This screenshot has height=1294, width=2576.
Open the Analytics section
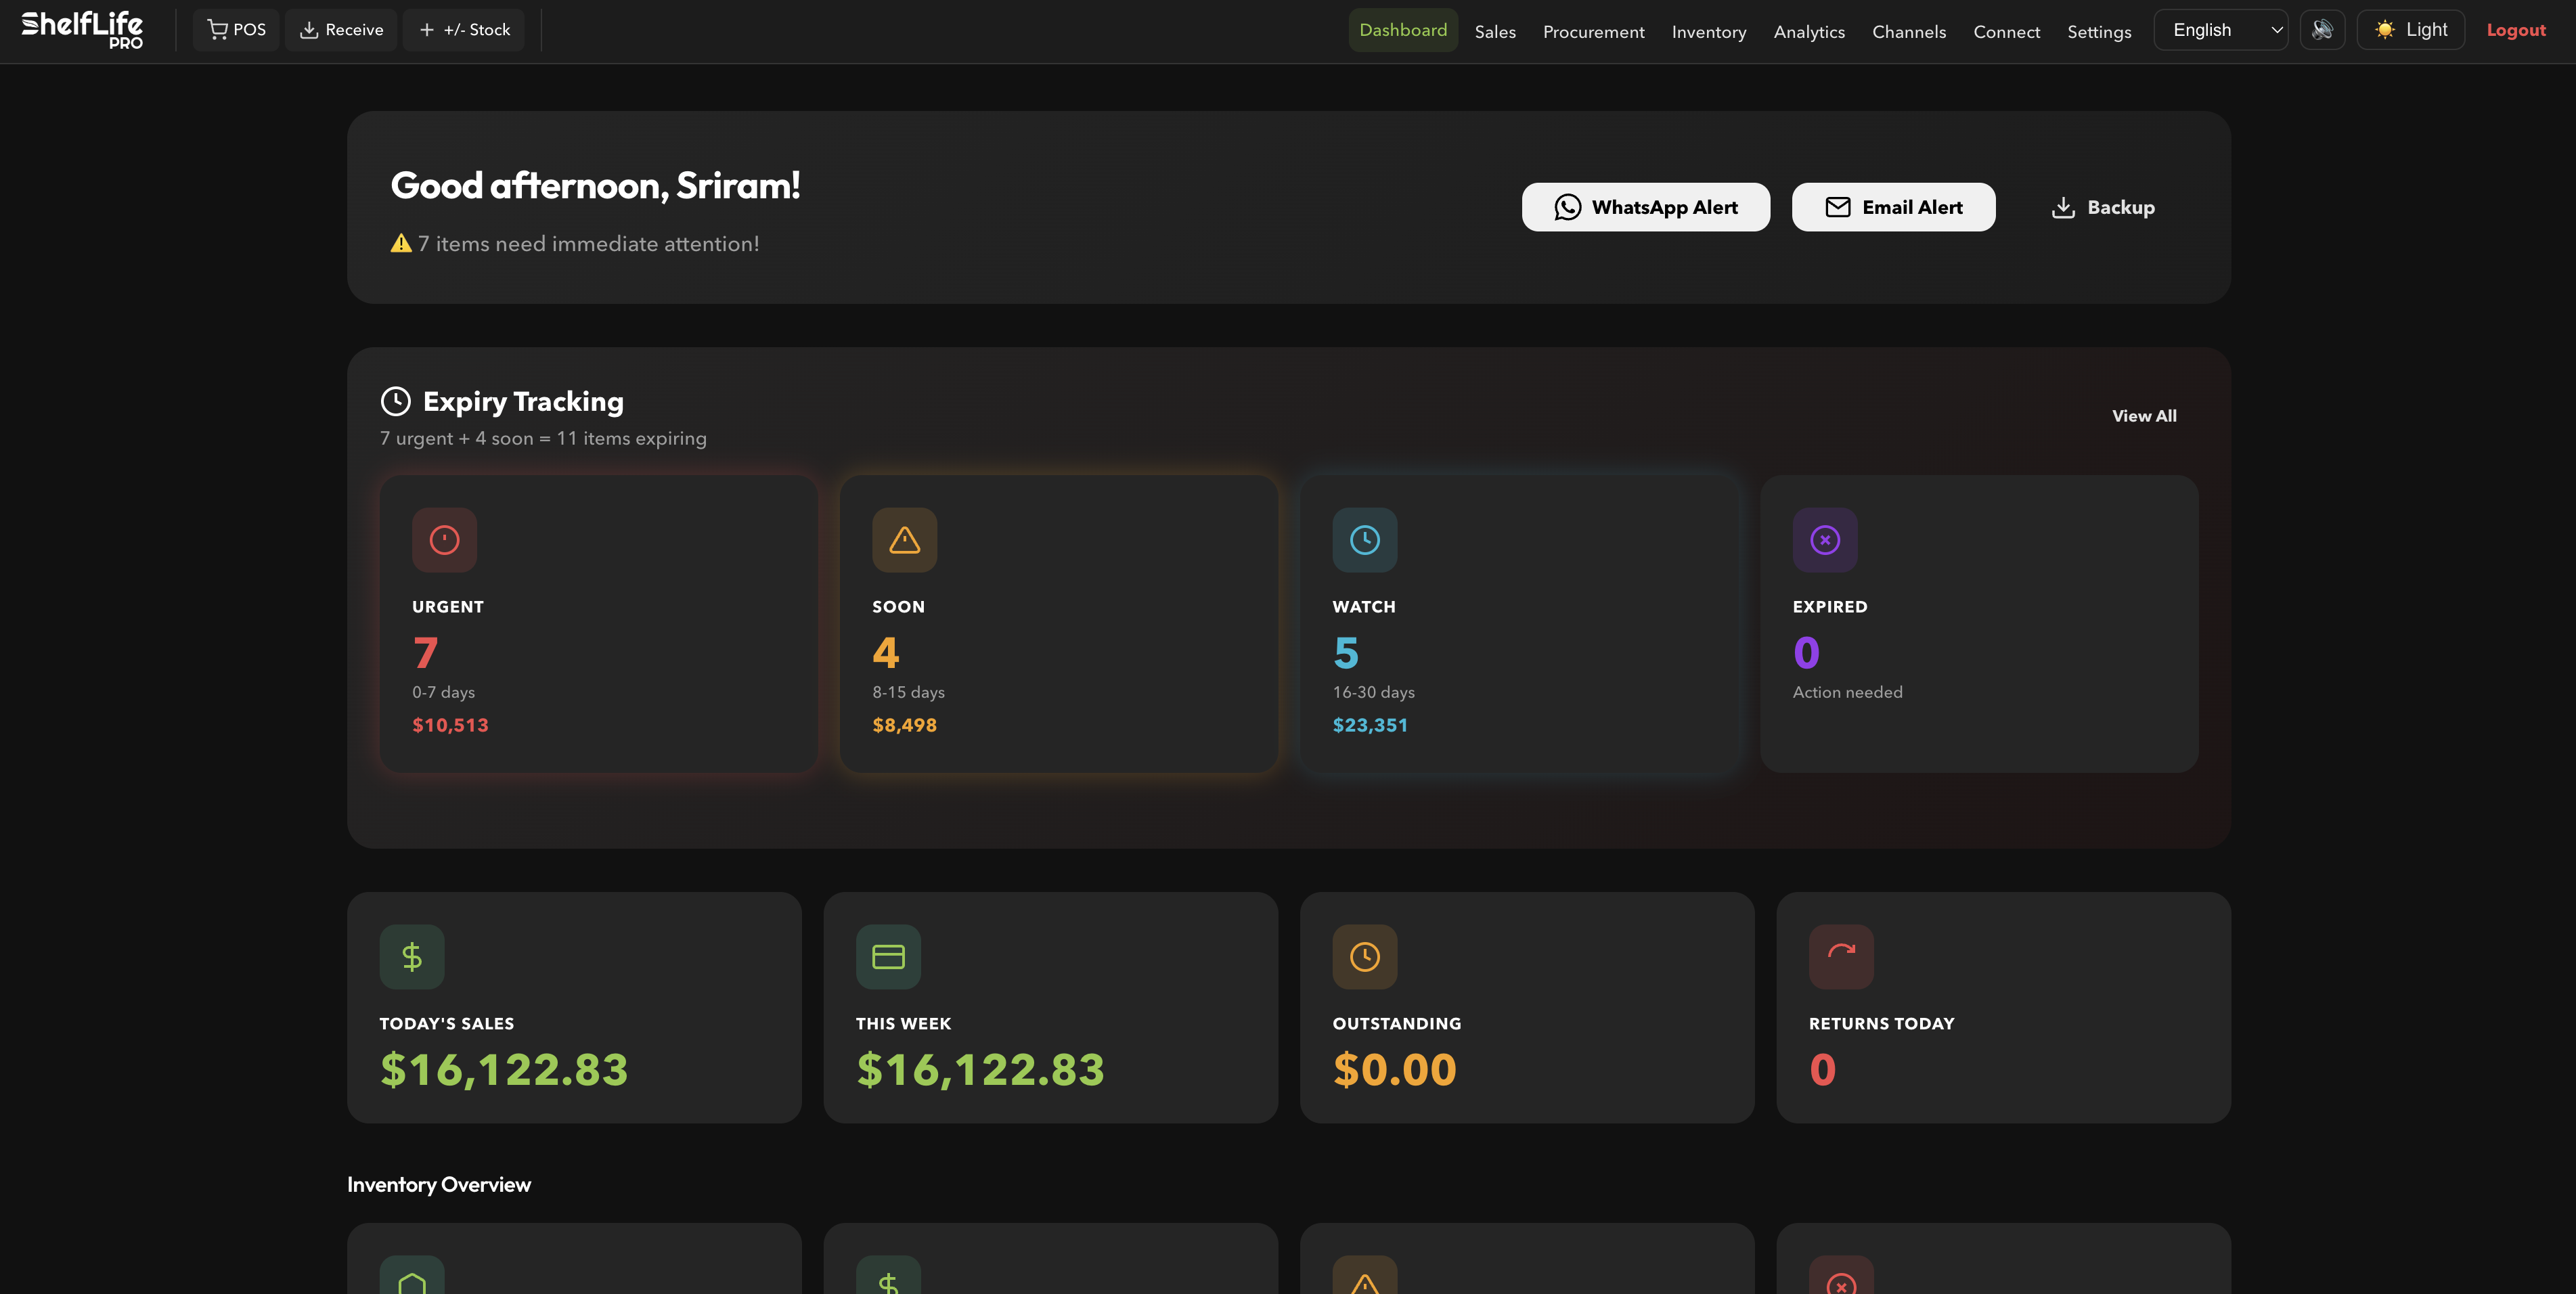click(x=1809, y=31)
